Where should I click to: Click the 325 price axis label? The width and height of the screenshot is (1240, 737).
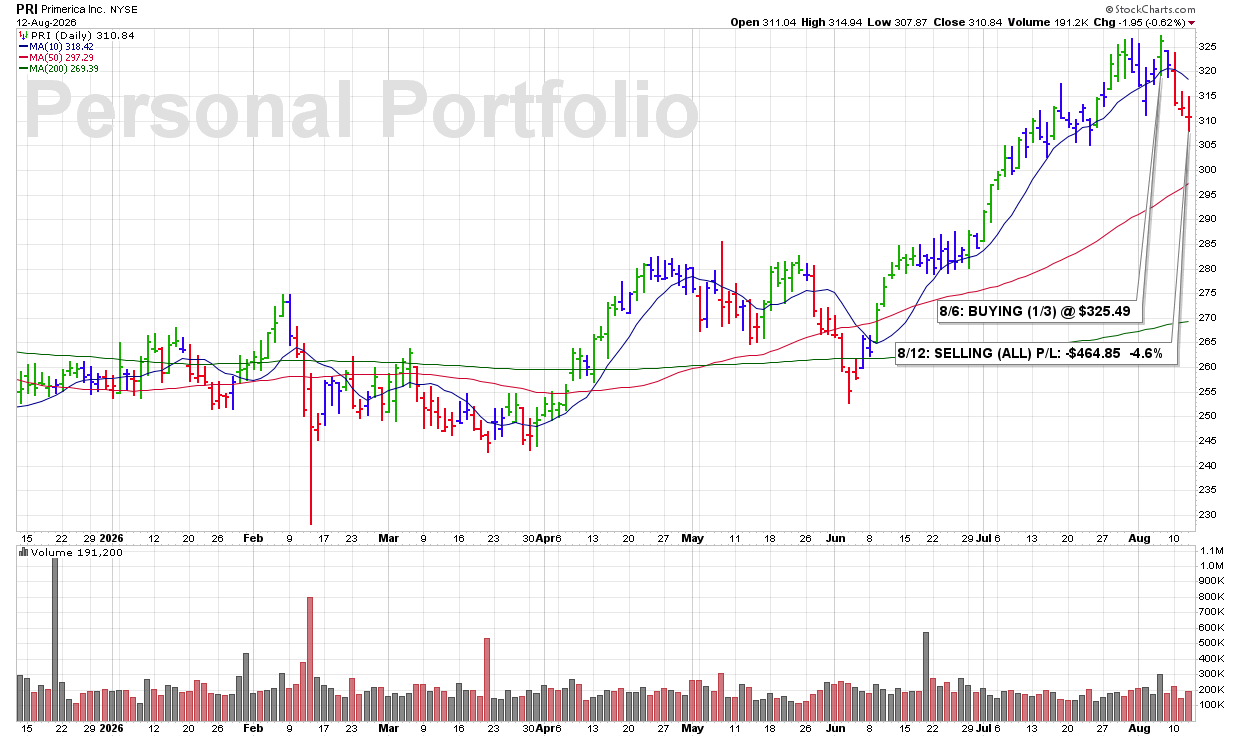point(1207,47)
